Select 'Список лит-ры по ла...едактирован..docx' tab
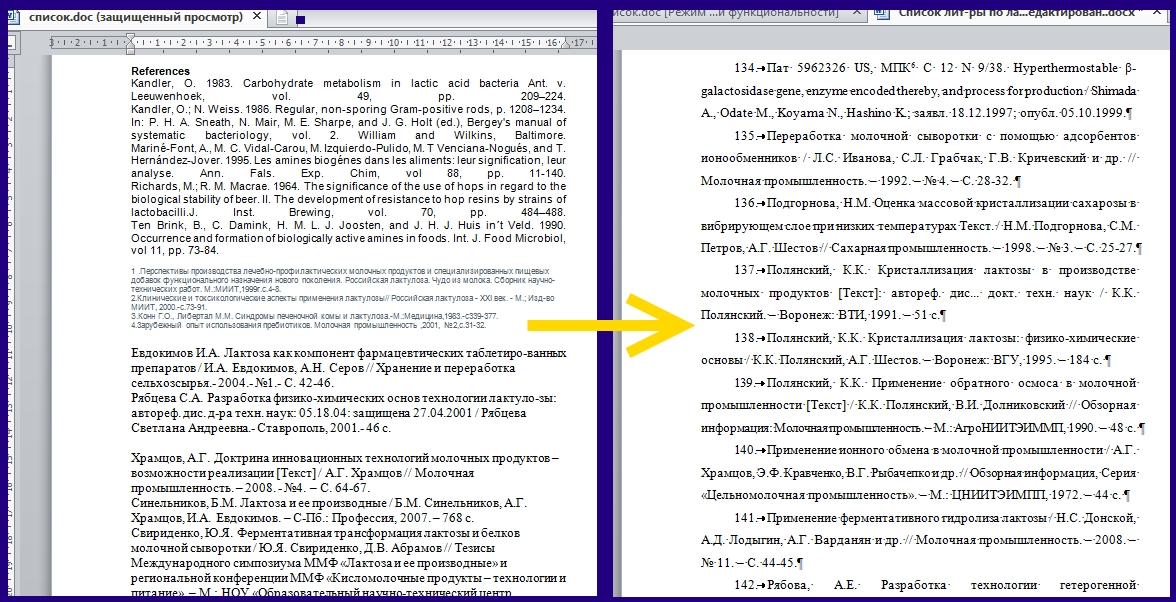 (x=1018, y=12)
